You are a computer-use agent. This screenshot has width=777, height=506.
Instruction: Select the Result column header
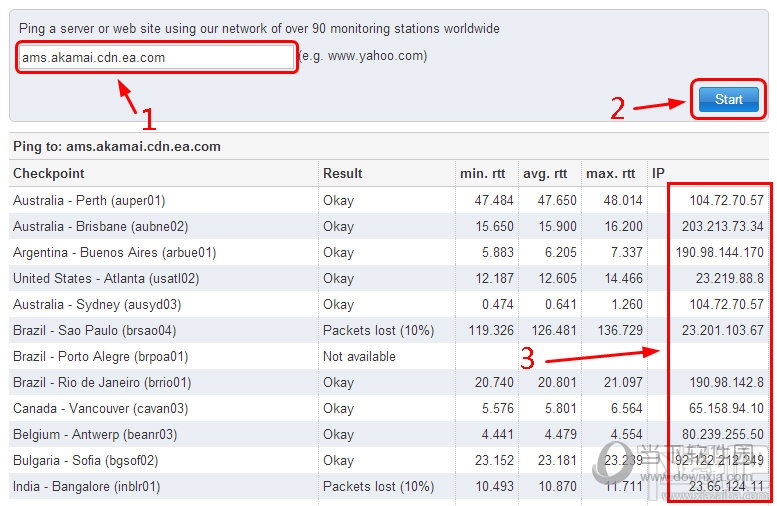tap(342, 173)
